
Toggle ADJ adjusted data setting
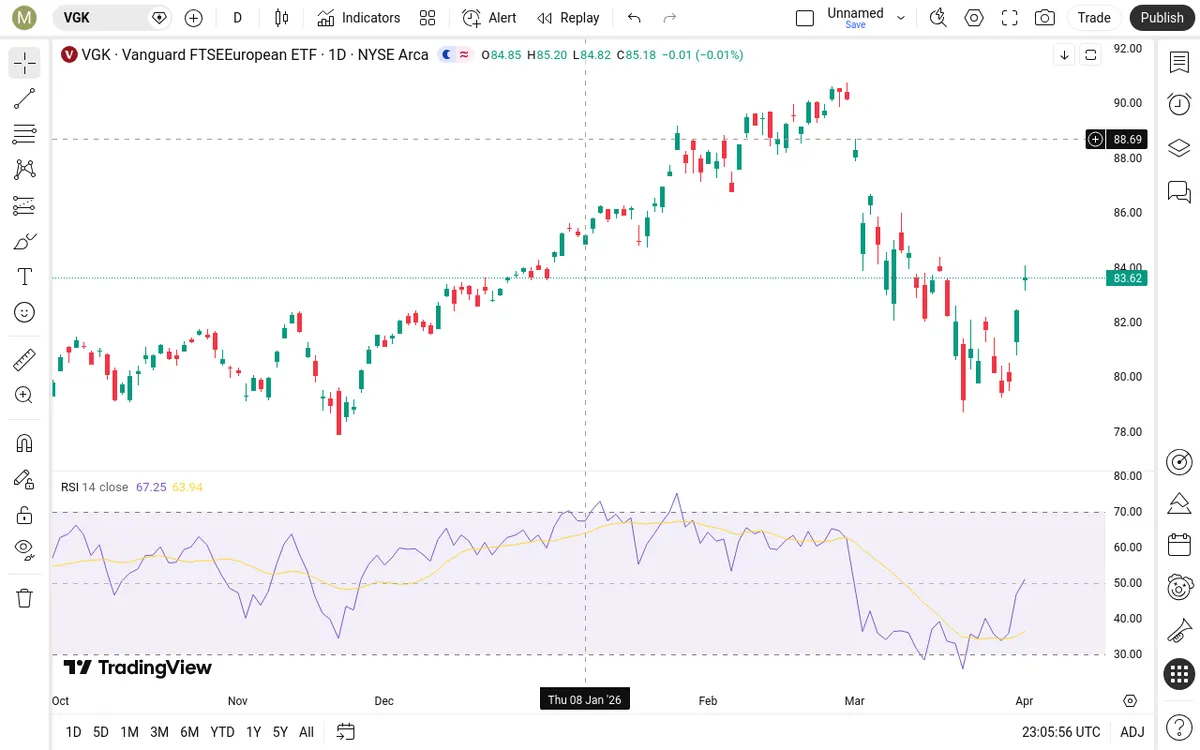(x=1132, y=732)
